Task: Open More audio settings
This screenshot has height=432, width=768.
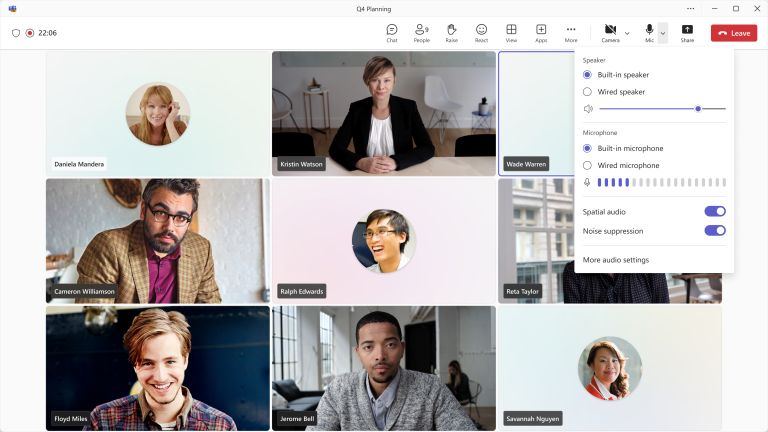Action: [x=616, y=260]
